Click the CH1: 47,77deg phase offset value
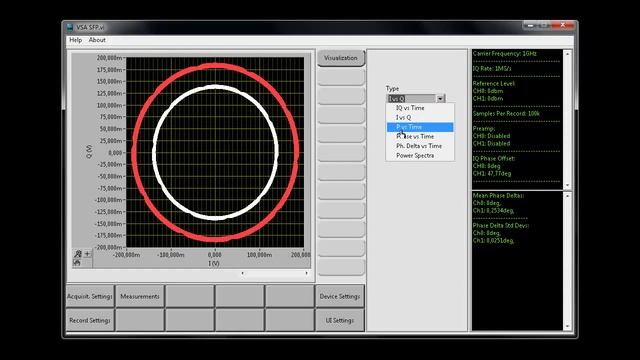Image resolution: width=640 pixels, height=360 pixels. 492,173
